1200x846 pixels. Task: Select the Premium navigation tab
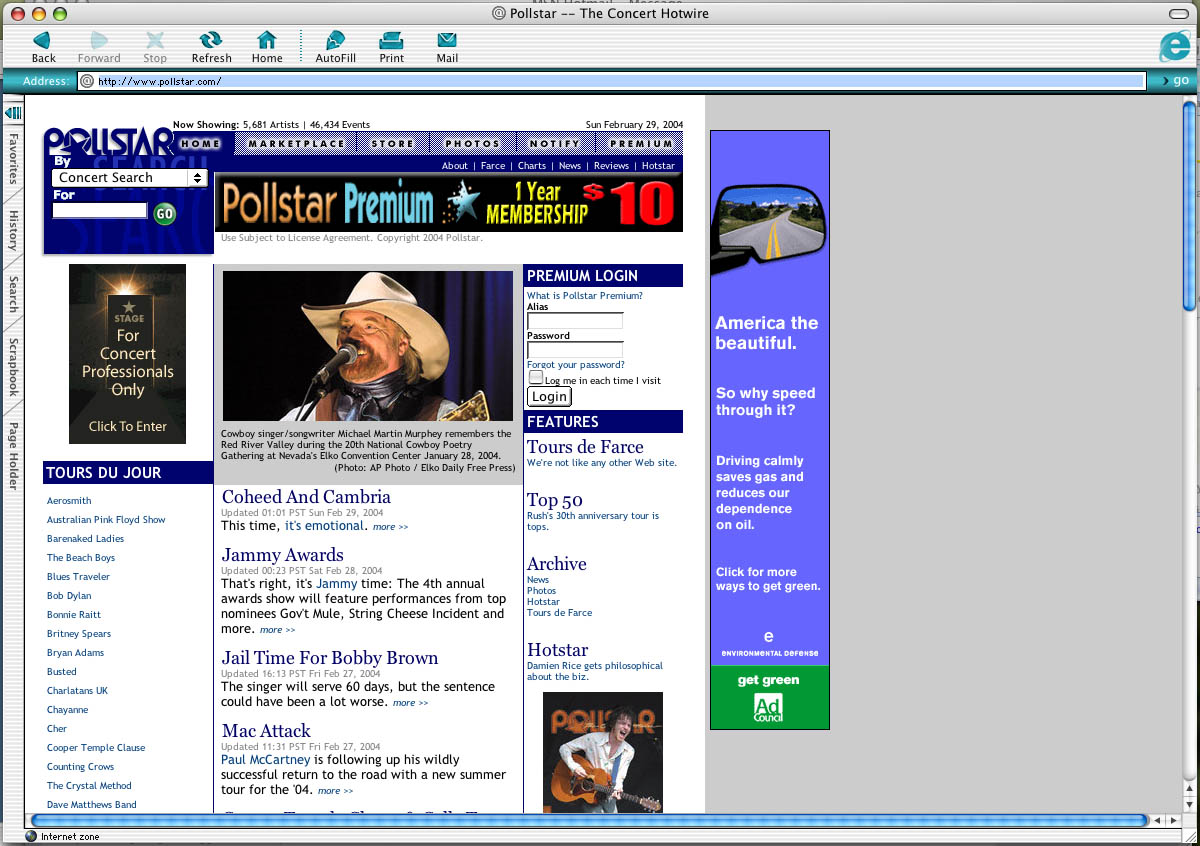[641, 144]
